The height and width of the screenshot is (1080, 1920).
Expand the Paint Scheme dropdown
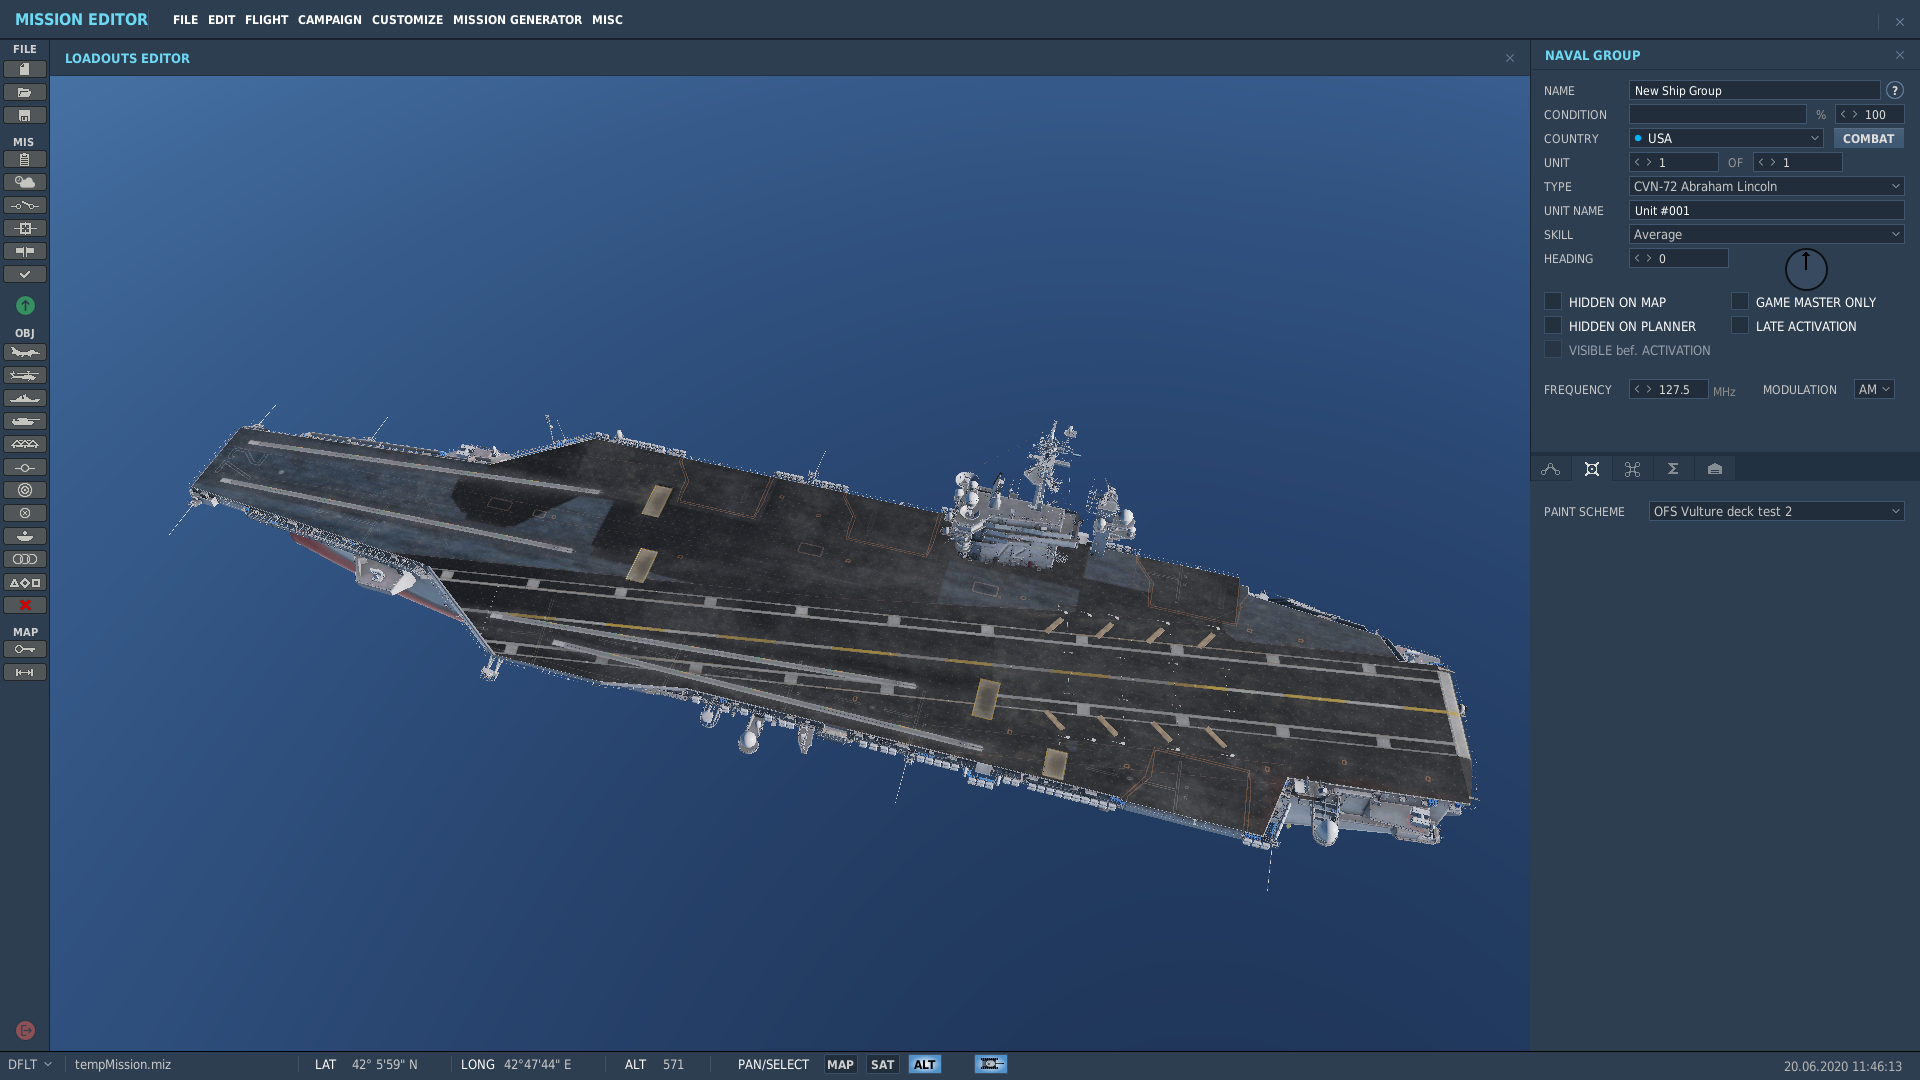click(x=1776, y=511)
